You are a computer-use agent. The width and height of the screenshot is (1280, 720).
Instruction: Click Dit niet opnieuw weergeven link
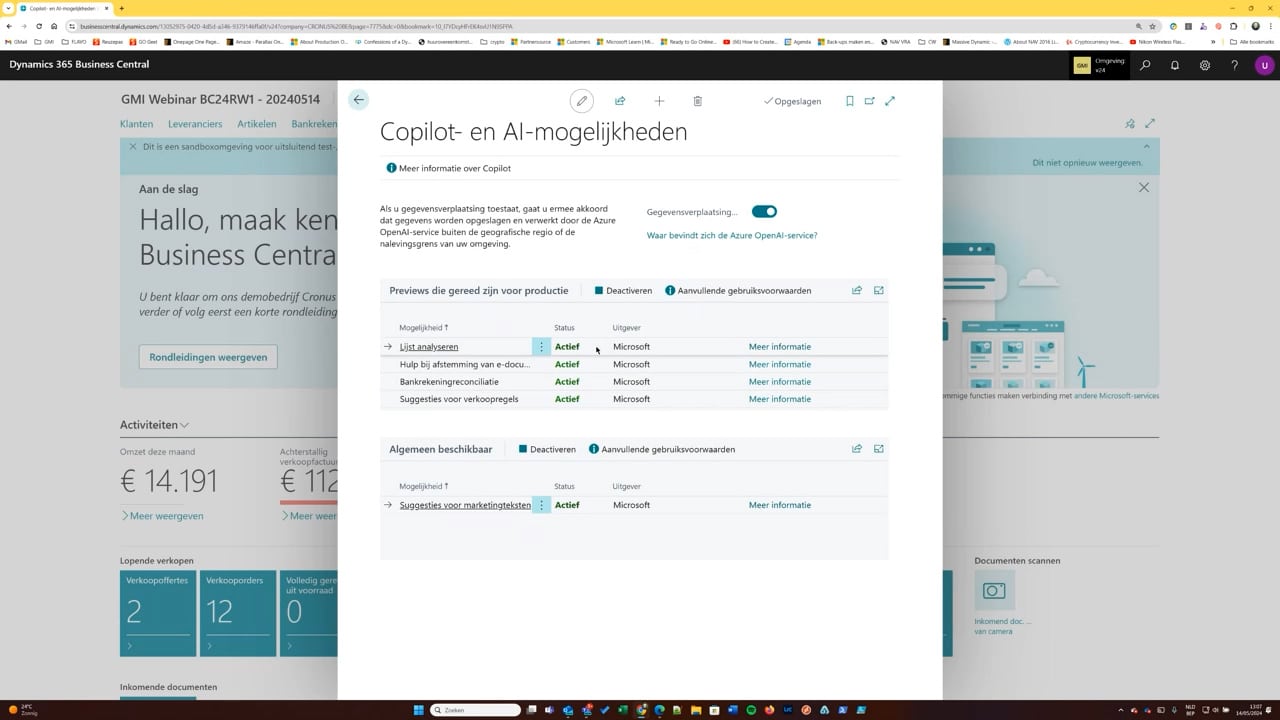click(x=1087, y=163)
